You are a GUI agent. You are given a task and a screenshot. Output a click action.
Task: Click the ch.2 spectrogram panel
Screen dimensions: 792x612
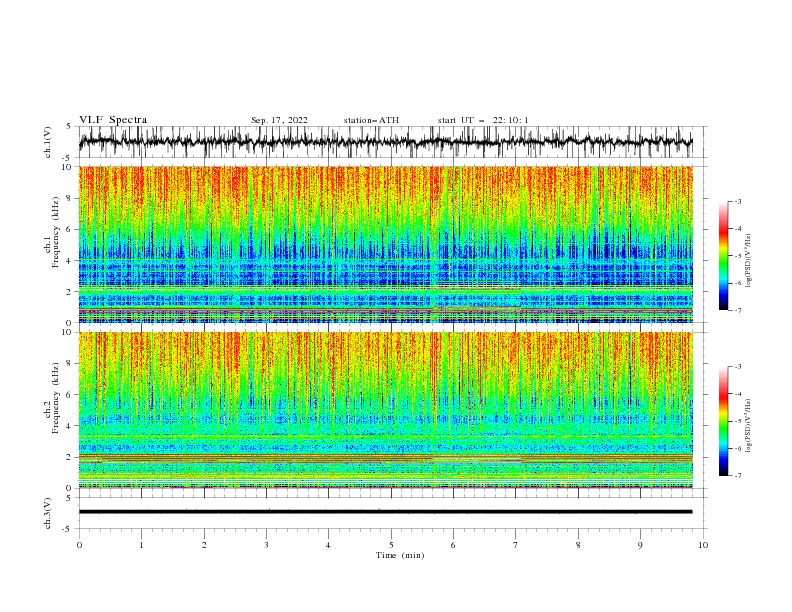click(385, 410)
